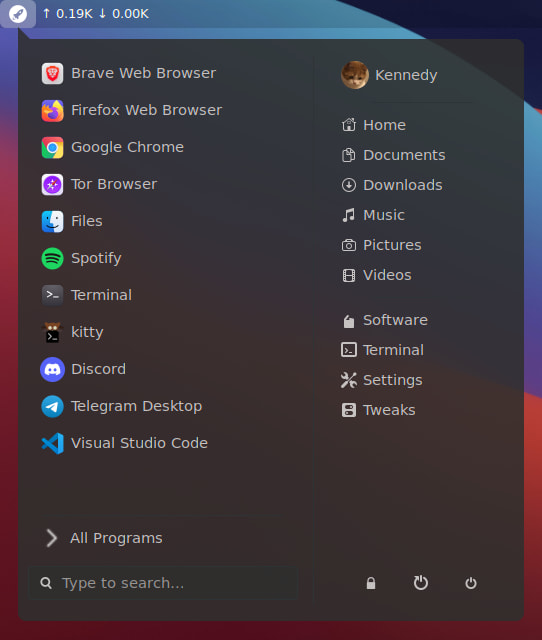Click the Documents page icon
Image resolution: width=542 pixels, height=640 pixels.
[349, 155]
